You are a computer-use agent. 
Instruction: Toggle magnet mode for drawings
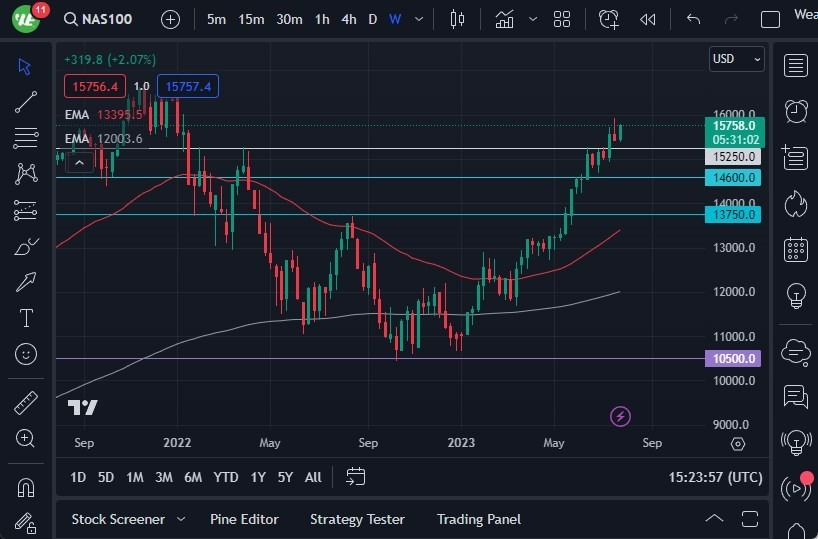(26, 487)
